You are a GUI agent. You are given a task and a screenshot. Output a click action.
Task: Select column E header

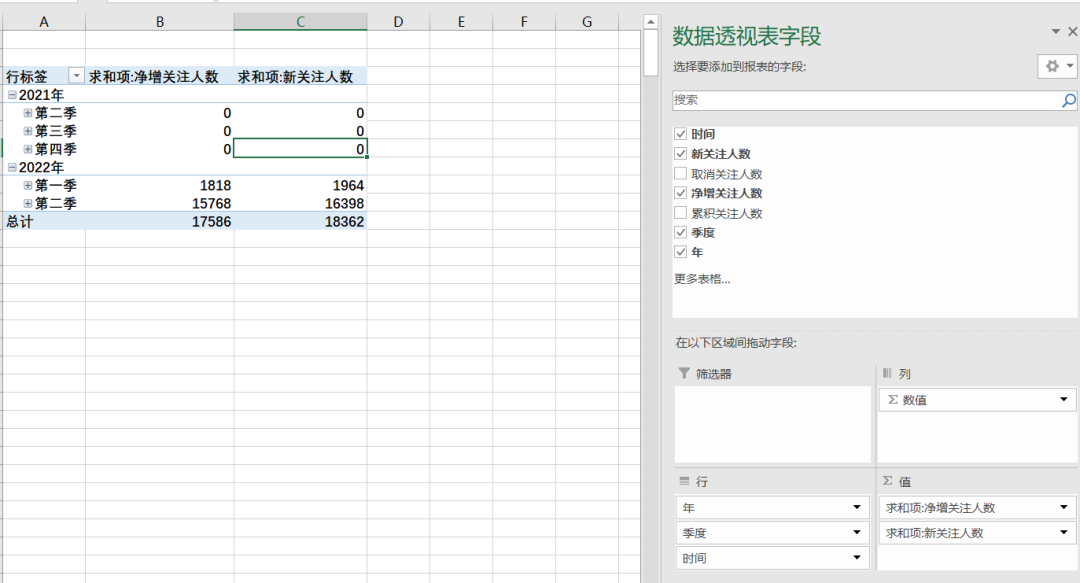pos(461,22)
